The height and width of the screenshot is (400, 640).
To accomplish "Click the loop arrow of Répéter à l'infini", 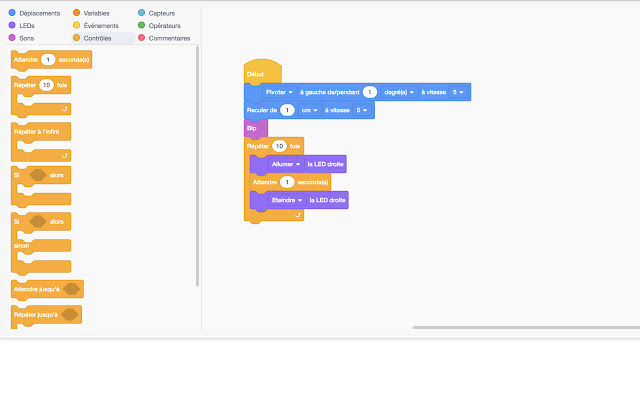I will coord(64,156).
